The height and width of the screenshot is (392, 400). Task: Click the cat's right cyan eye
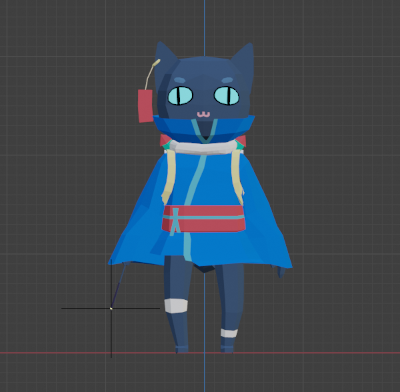(226, 95)
